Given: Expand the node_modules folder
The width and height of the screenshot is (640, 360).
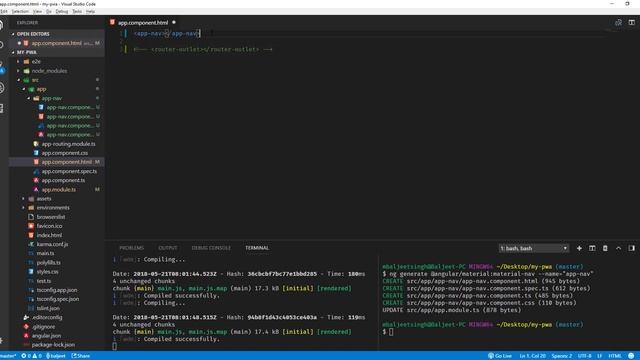Looking at the screenshot, I should point(49,71).
